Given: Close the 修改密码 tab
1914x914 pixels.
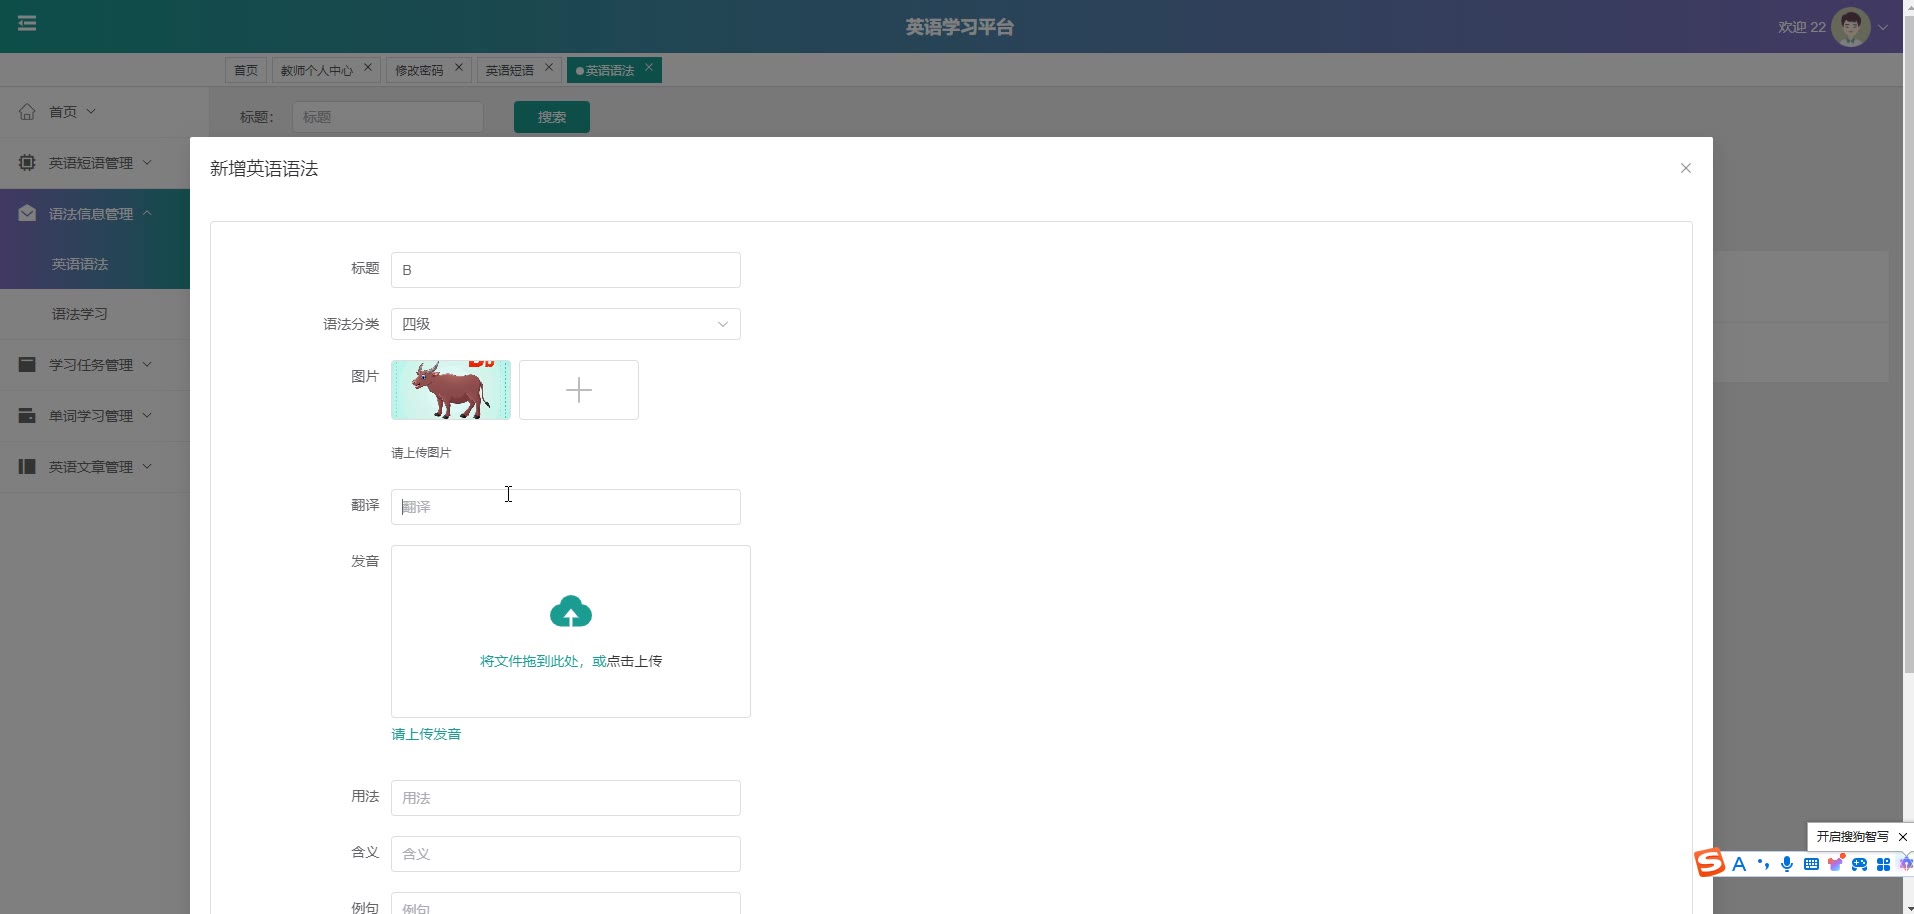Looking at the screenshot, I should 459,67.
